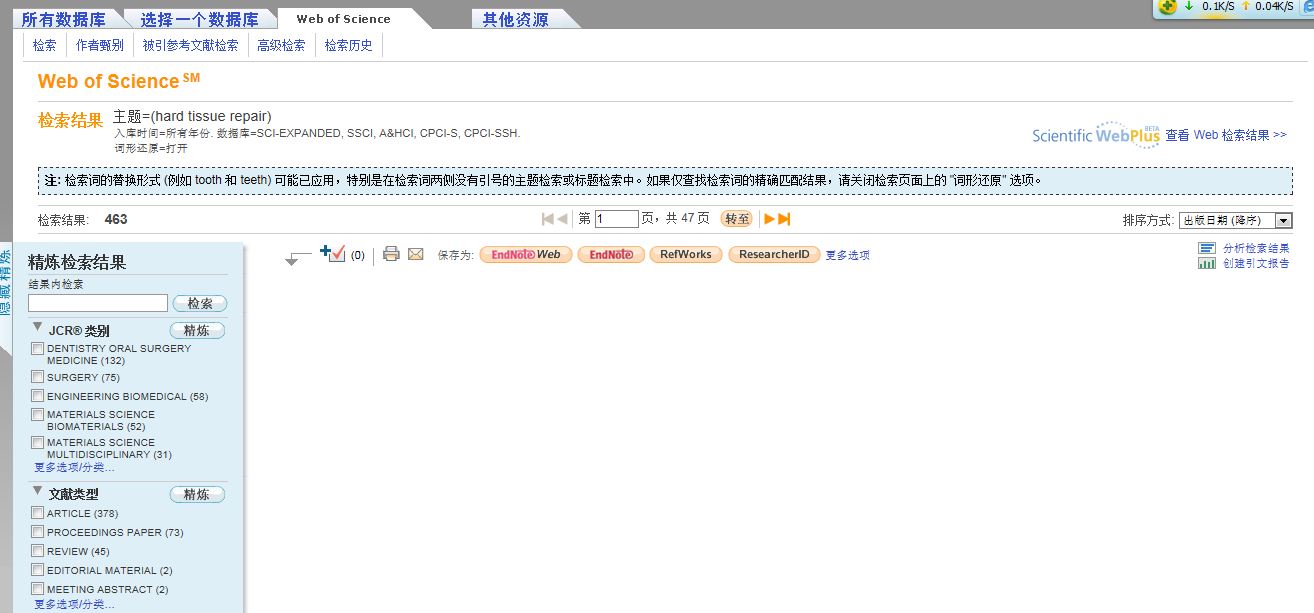Click 查看 Web 检索结果 link
Screen dimensions: 1314x613
1226,135
